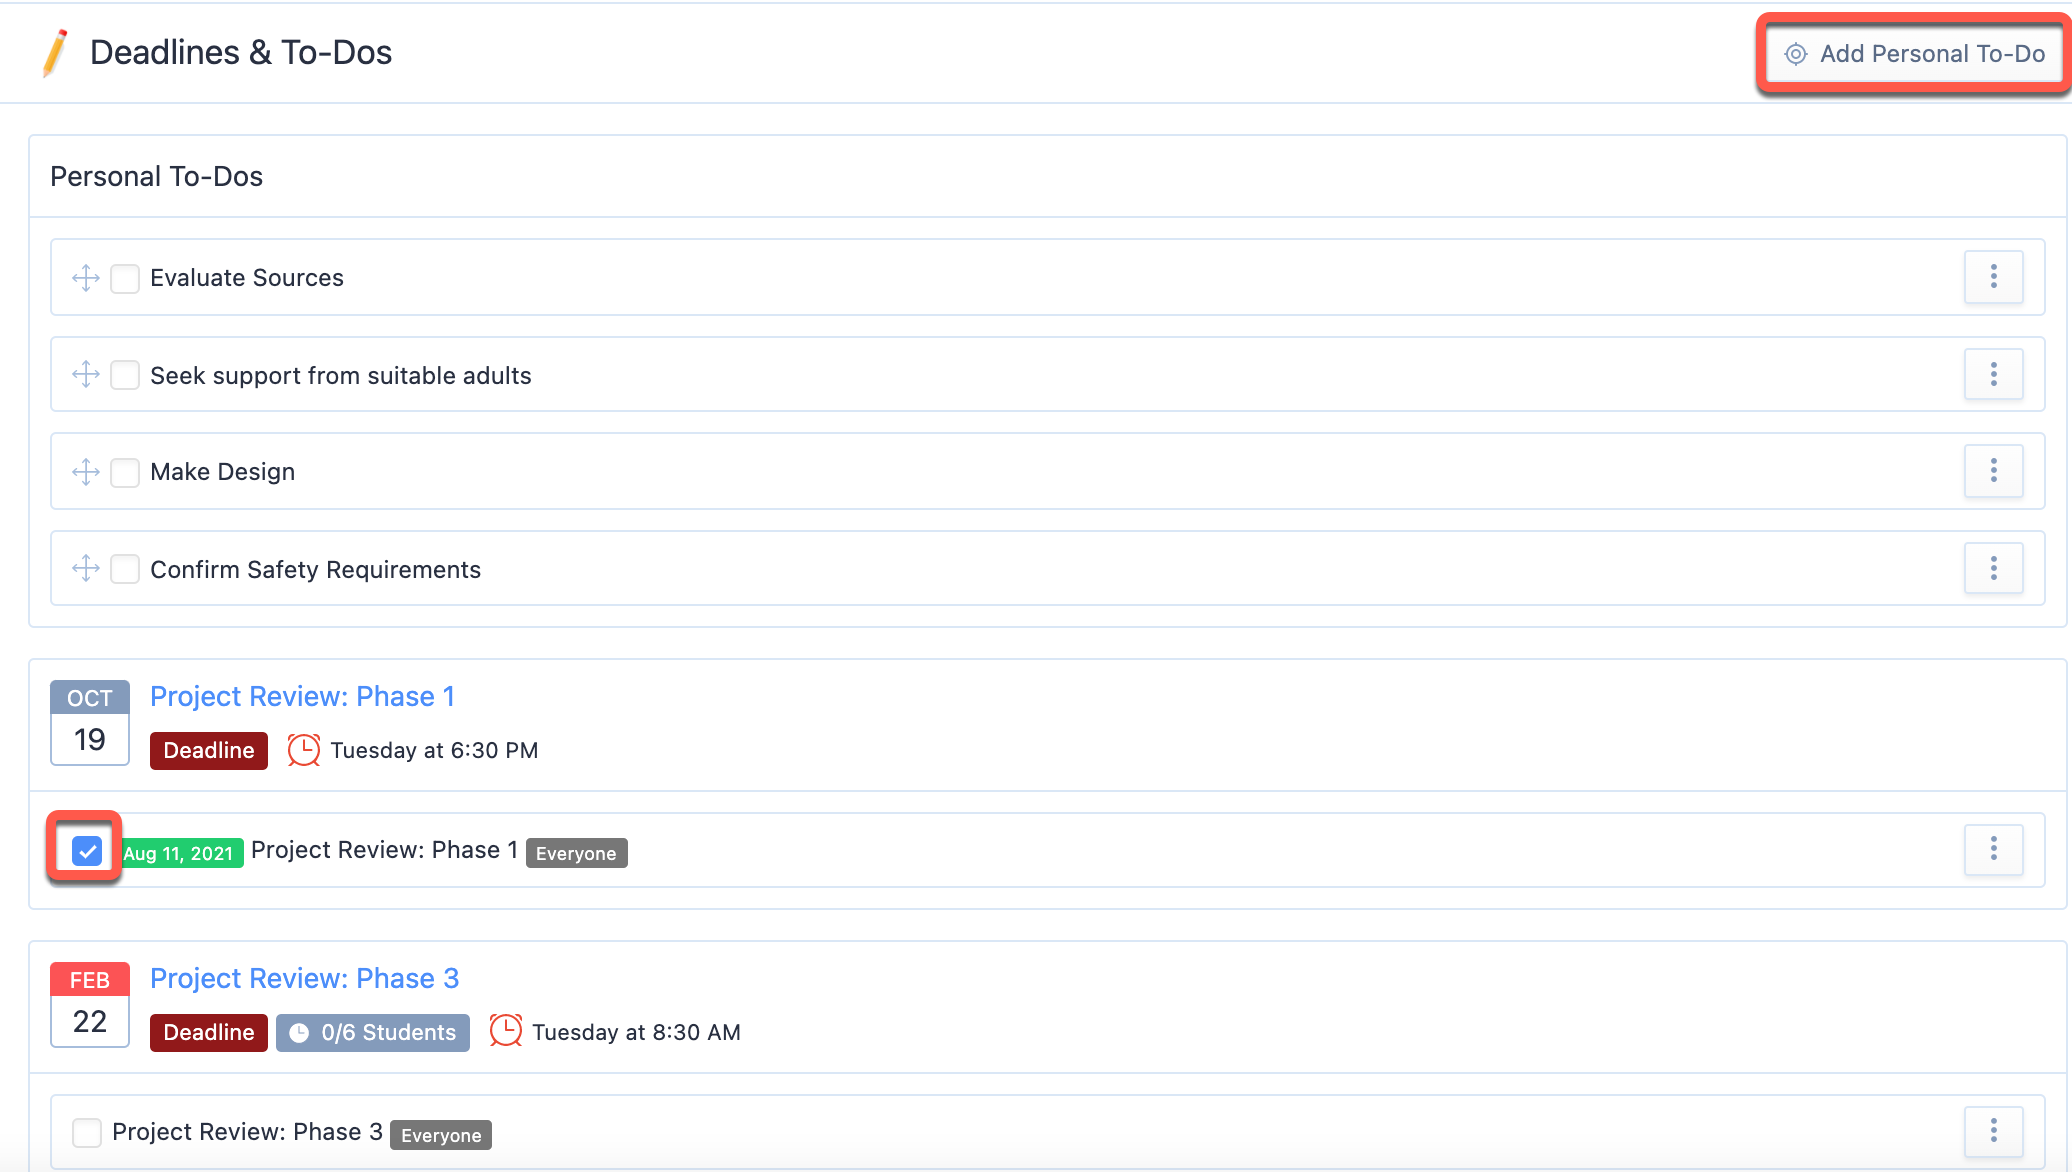Mark Confirm Safety Requirements as done
The width and height of the screenshot is (2072, 1172).
(125, 569)
